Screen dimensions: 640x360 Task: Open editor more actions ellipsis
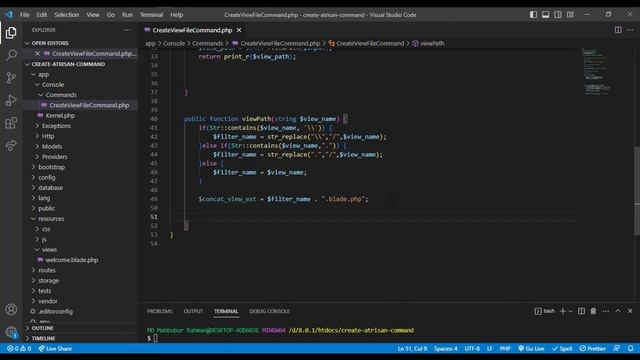pyautogui.click(x=630, y=30)
